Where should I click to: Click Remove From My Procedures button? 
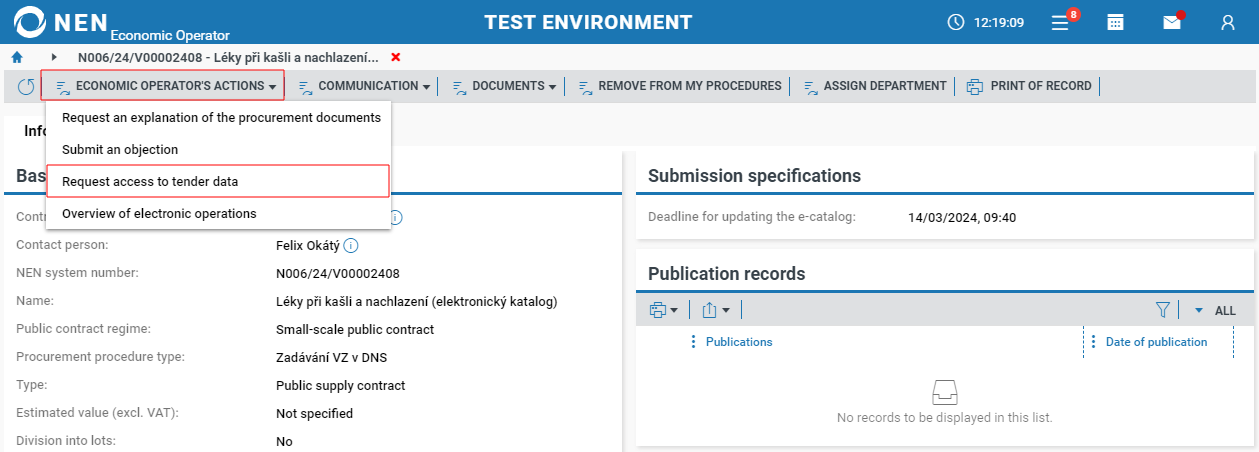click(680, 86)
